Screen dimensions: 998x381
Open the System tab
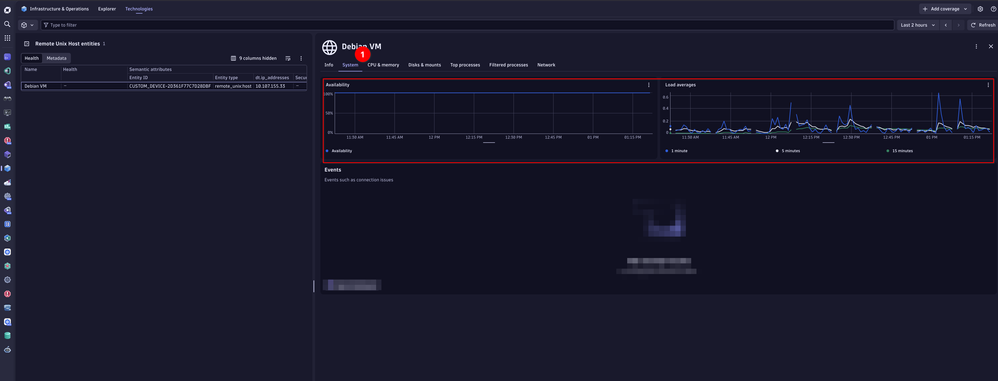(x=350, y=65)
